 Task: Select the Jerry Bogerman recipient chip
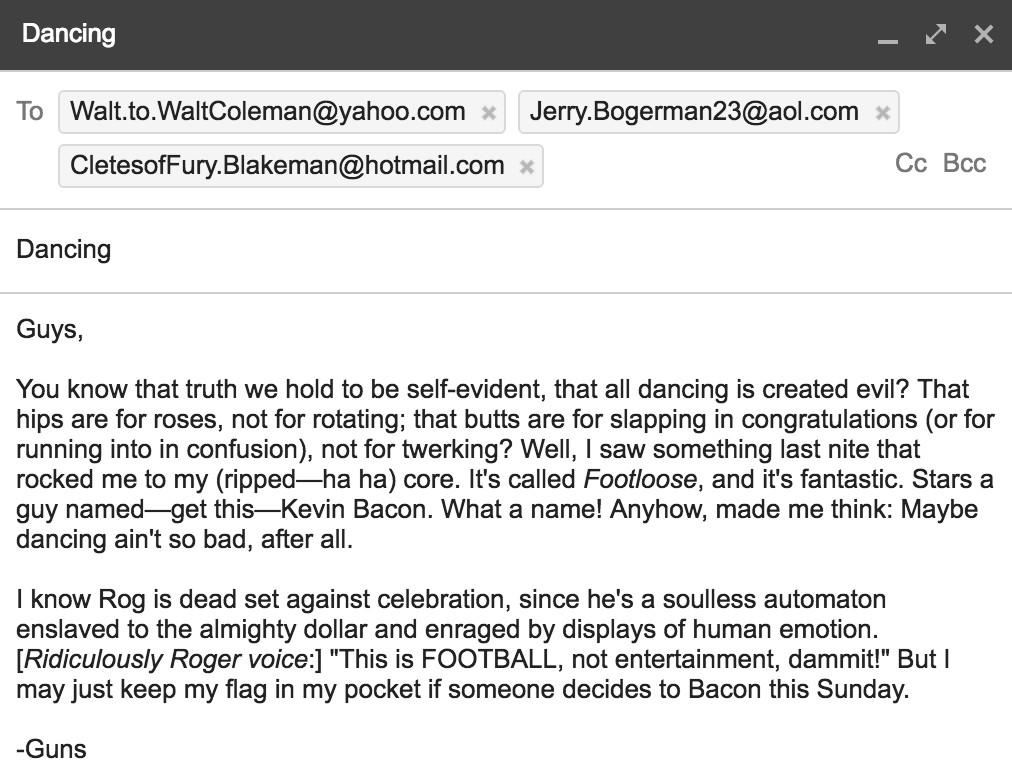pyautogui.click(x=693, y=111)
